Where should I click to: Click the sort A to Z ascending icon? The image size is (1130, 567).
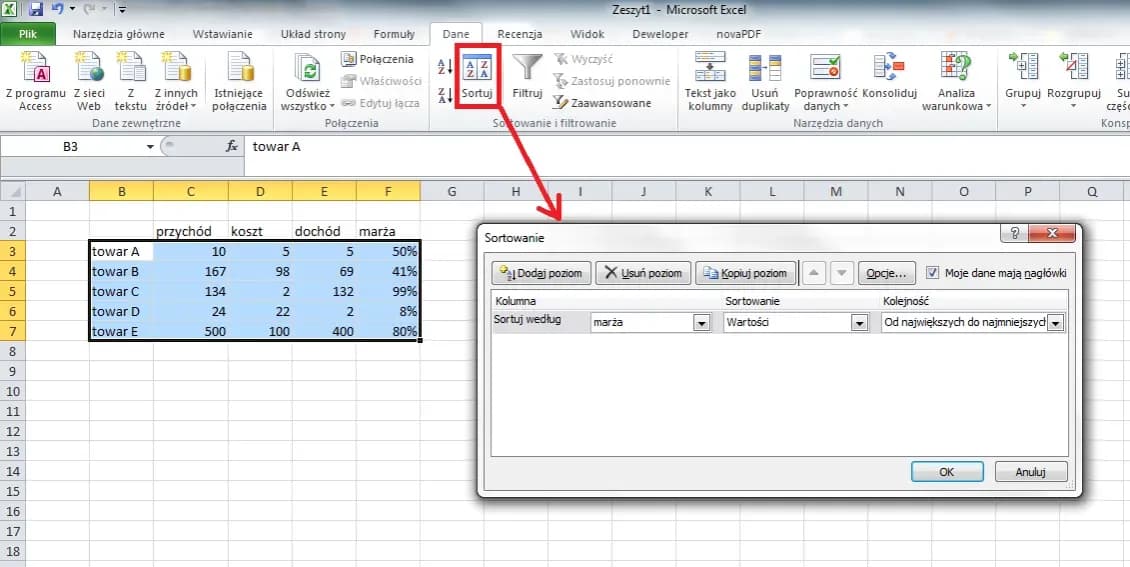click(444, 67)
